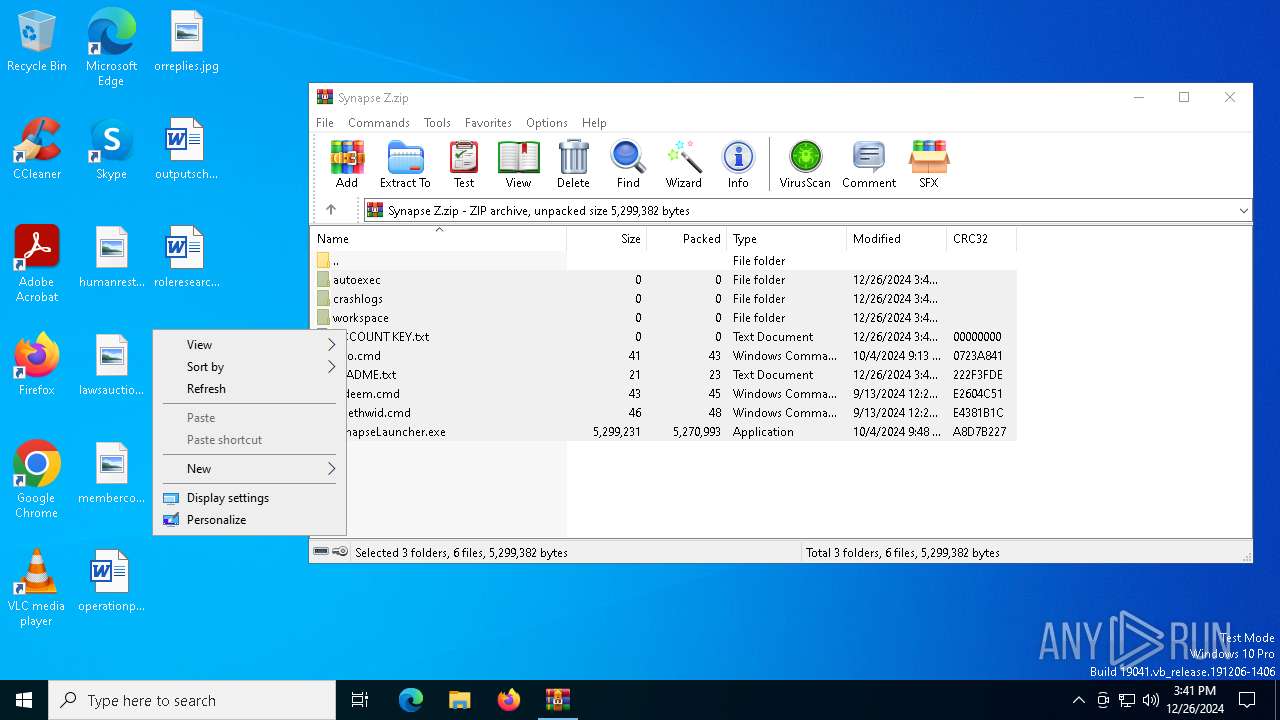
Task: Open the notification center icon
Action: tap(1247, 700)
